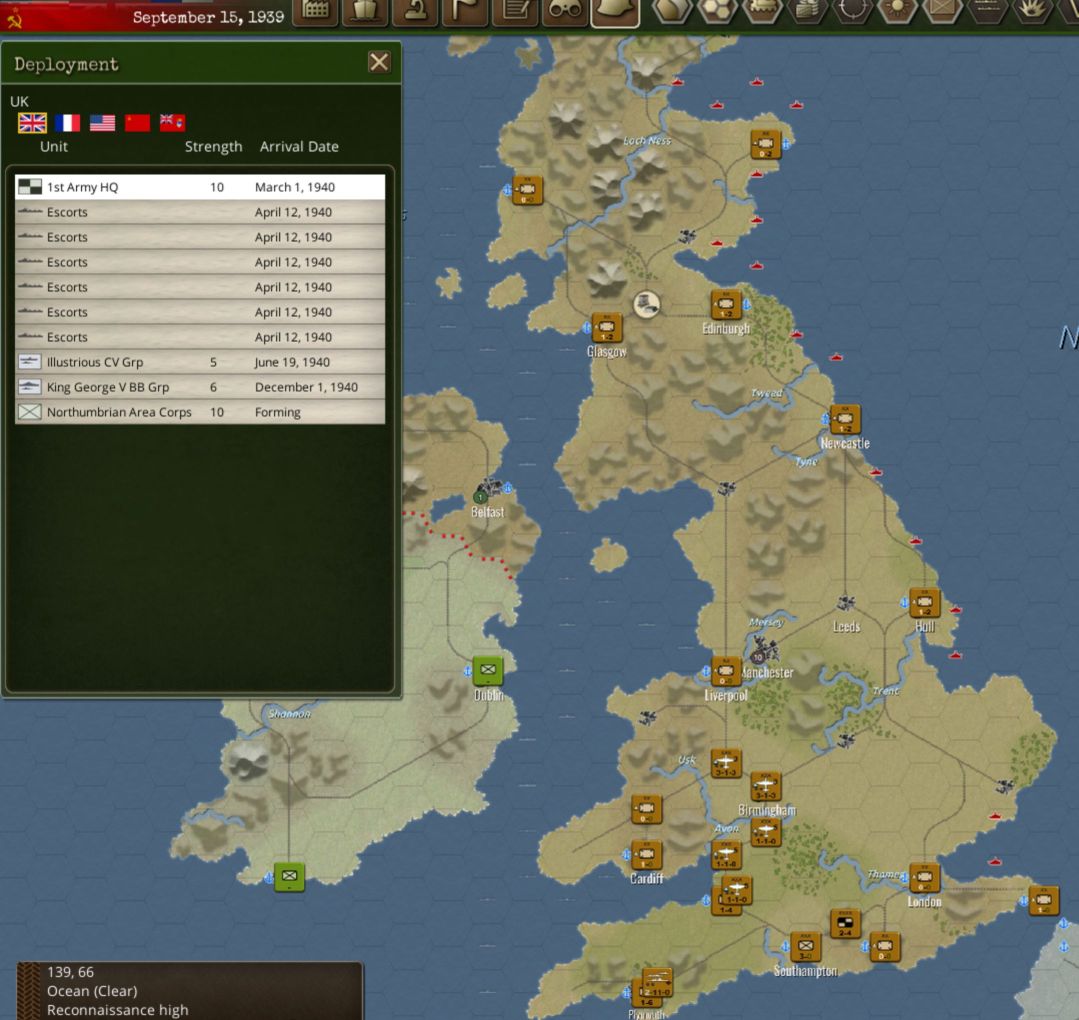This screenshot has width=1079, height=1020.
Task: Select the green Irish unit at Dublin
Action: (488, 670)
